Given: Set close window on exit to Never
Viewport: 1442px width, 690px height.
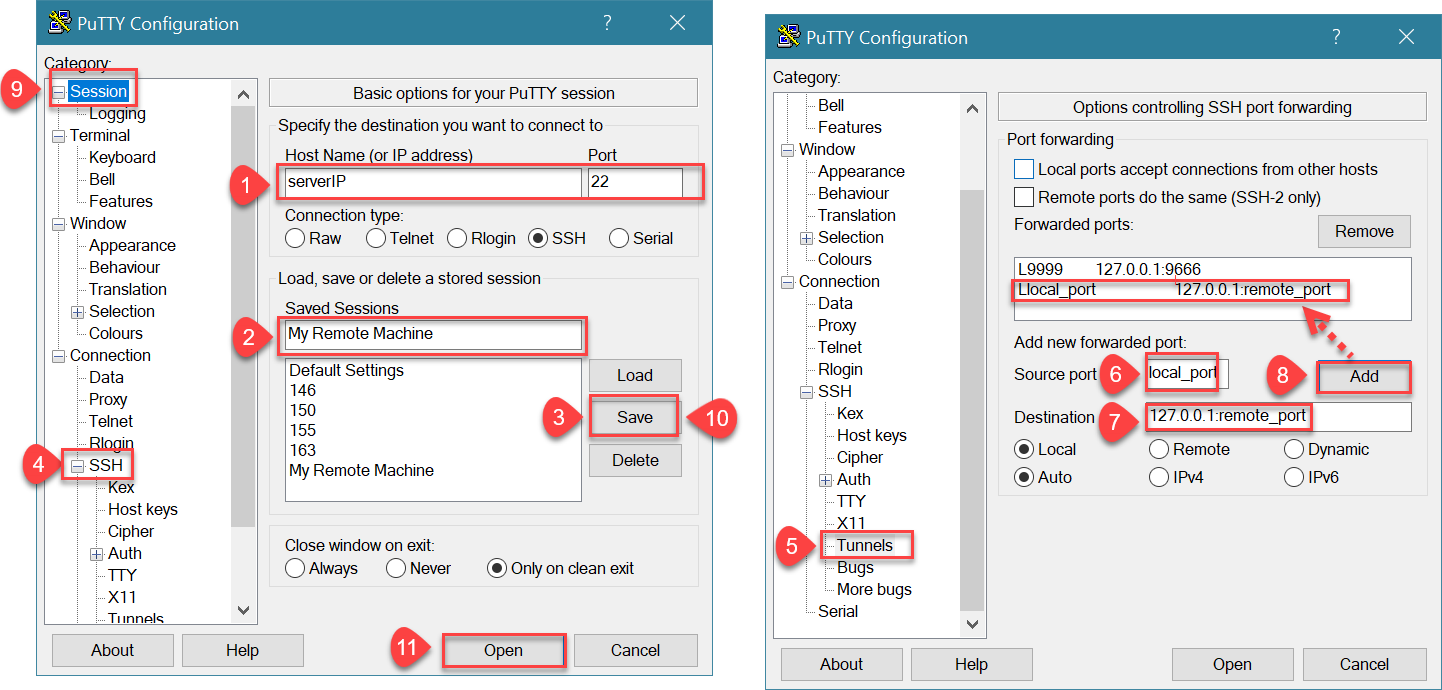Looking at the screenshot, I should [396, 568].
